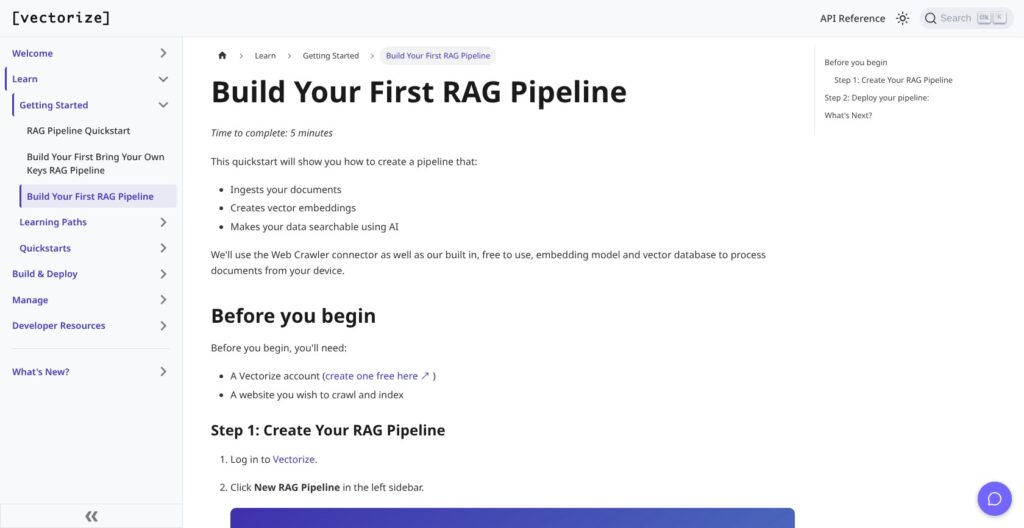The width and height of the screenshot is (1024, 528).
Task: Expand the What's New? chevron
Action: (x=163, y=371)
